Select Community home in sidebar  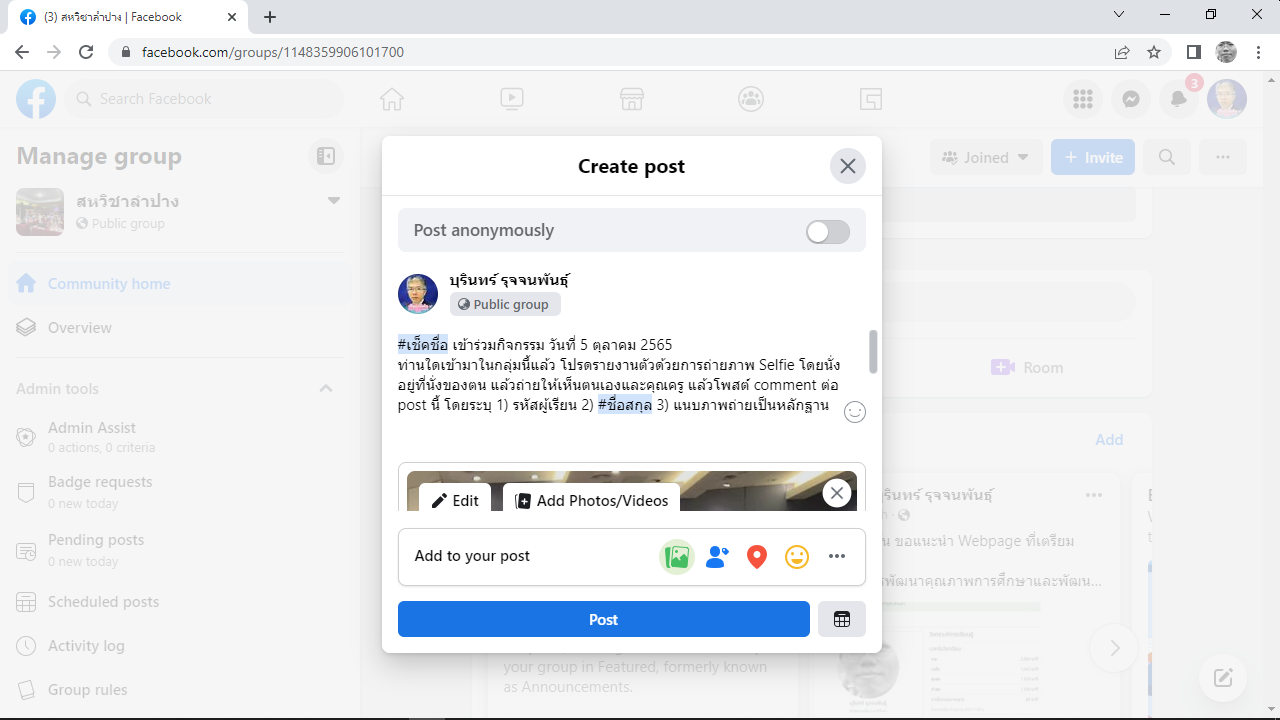180,284
